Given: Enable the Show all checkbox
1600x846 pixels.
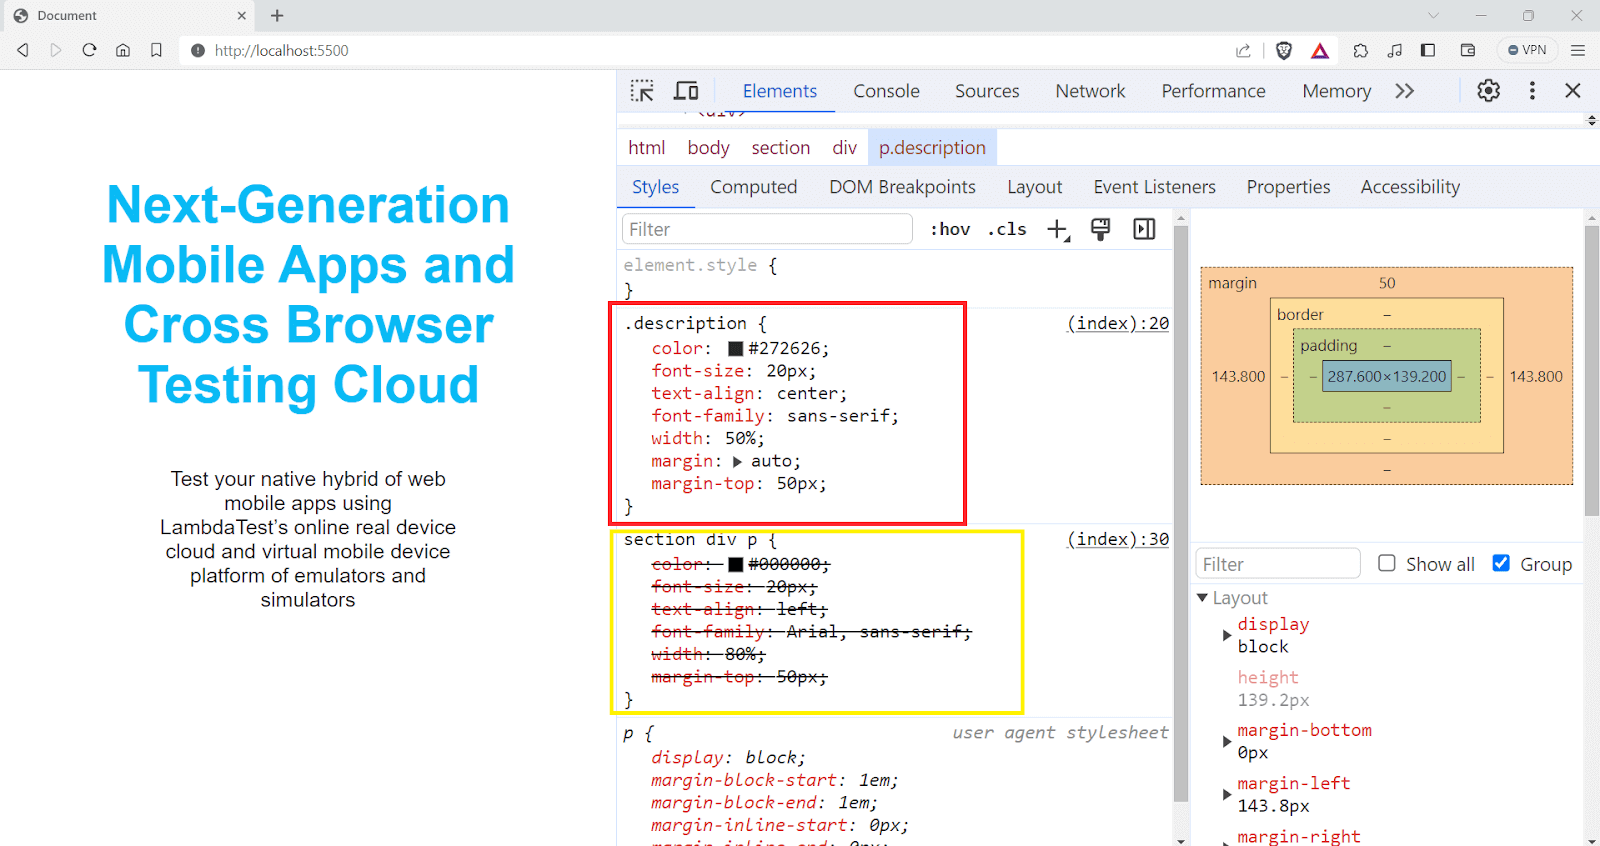Looking at the screenshot, I should [x=1387, y=563].
